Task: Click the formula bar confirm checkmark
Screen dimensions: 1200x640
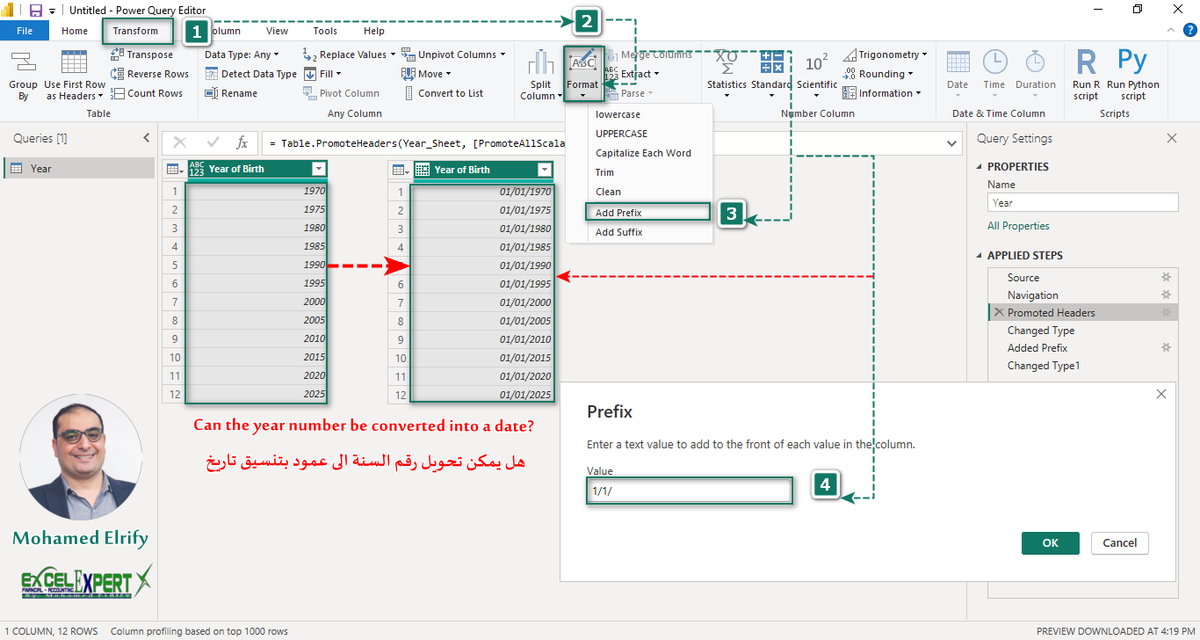Action: [212, 143]
